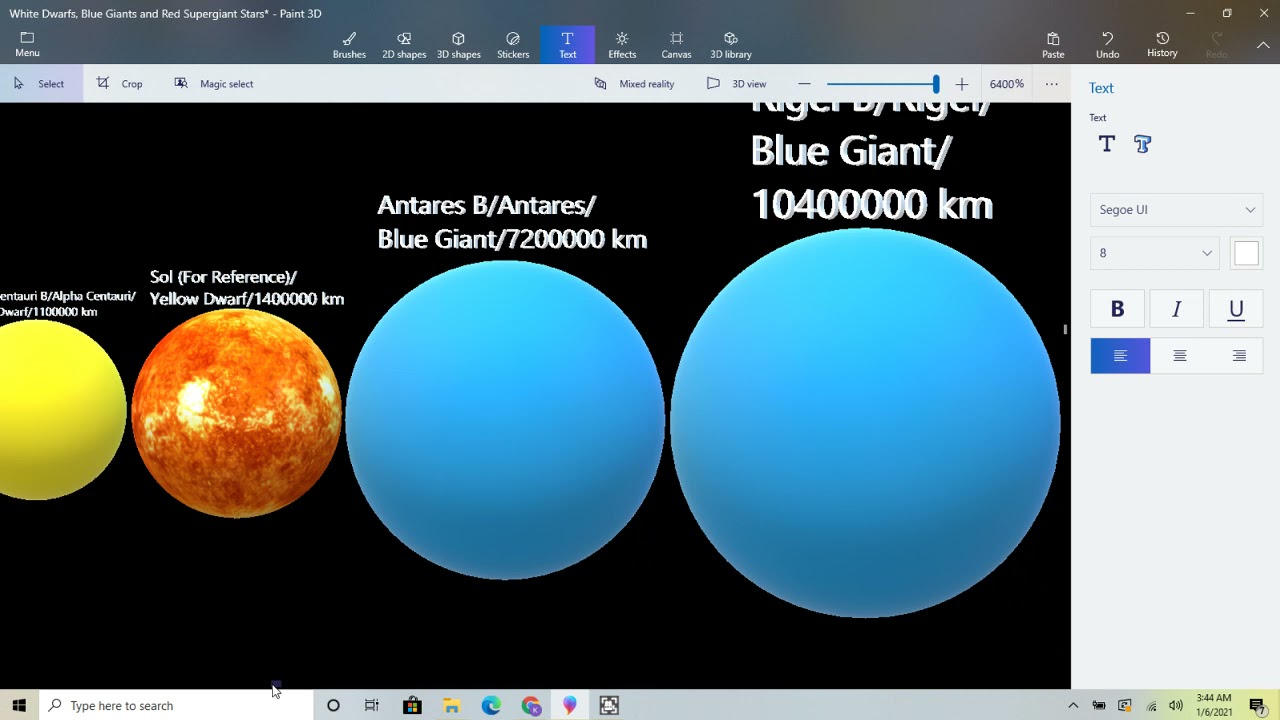Align text right
The image size is (1280, 720).
pos(1239,356)
